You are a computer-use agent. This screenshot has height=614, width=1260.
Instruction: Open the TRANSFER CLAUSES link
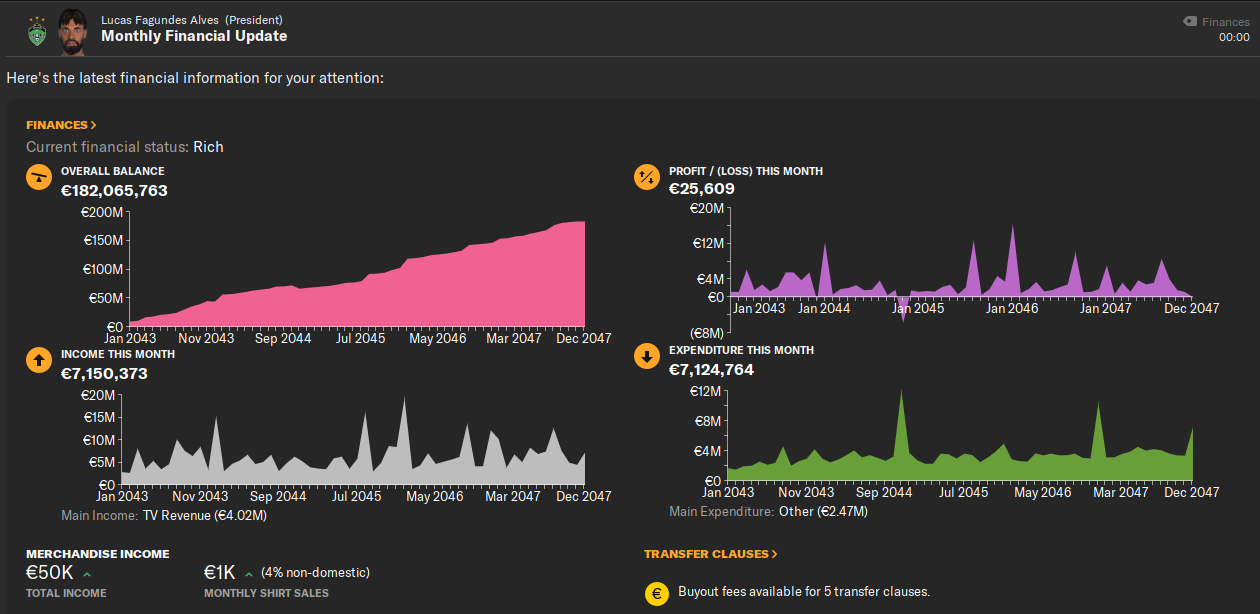point(711,553)
